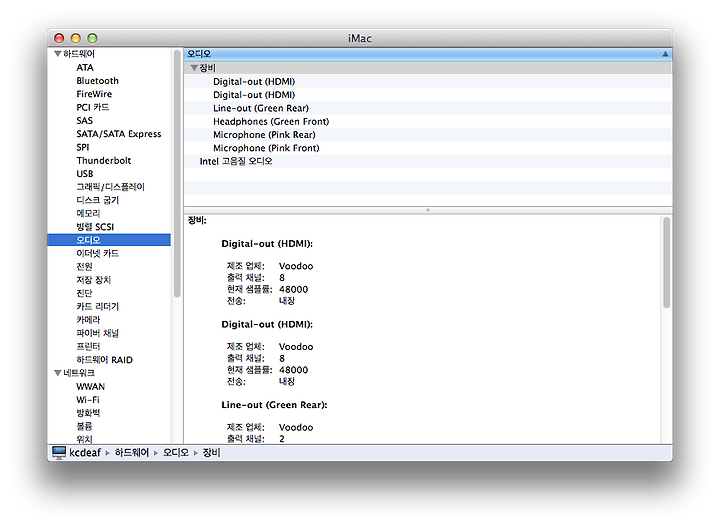This screenshot has height=527, width=720.
Task: Select 그래픽/디스플레이 in sidebar
Action: tap(110, 187)
